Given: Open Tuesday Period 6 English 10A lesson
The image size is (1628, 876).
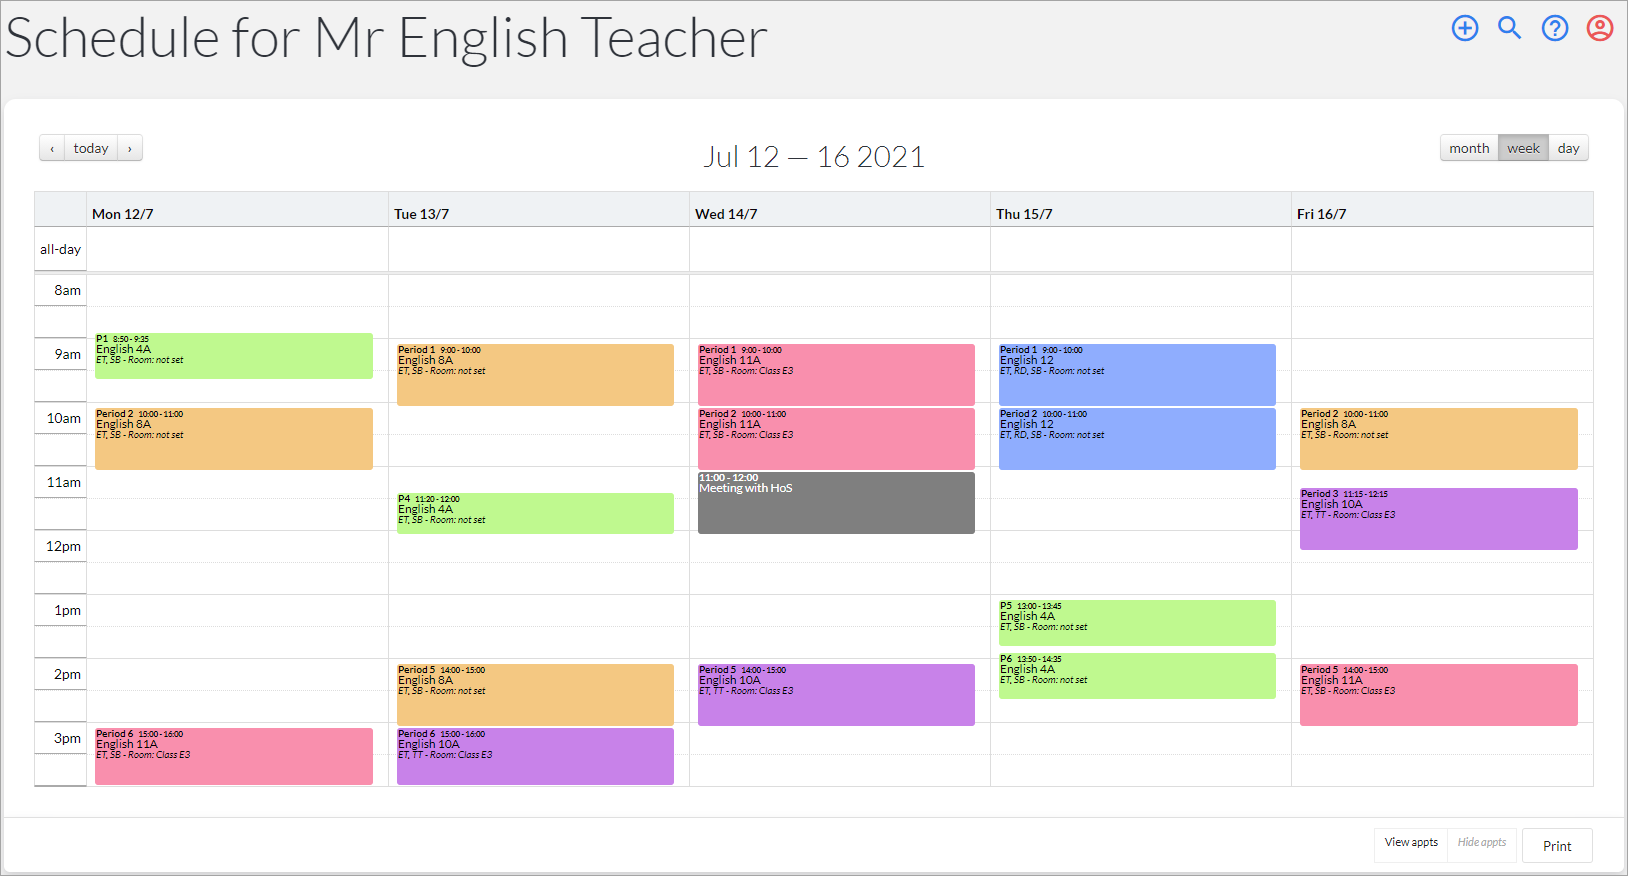Looking at the screenshot, I should [535, 756].
